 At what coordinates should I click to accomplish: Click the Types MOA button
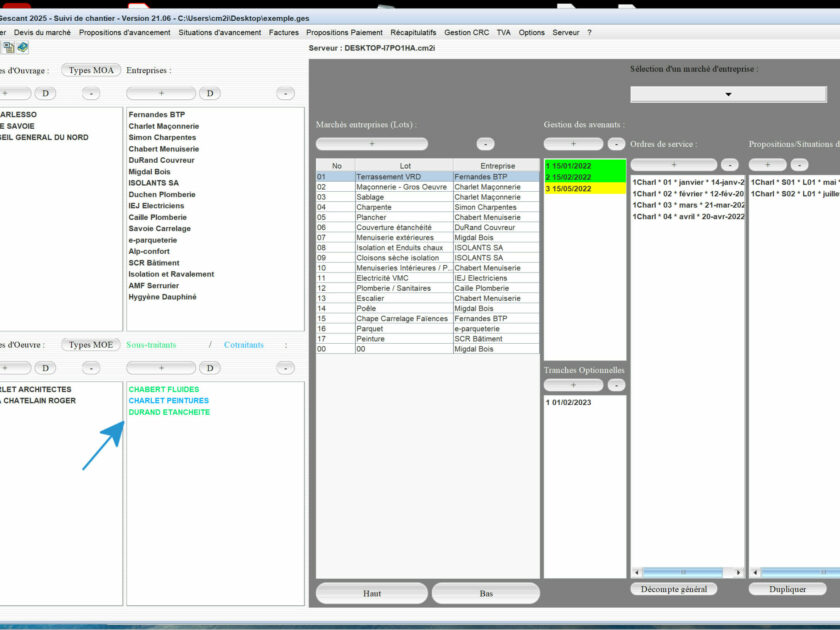pos(91,70)
